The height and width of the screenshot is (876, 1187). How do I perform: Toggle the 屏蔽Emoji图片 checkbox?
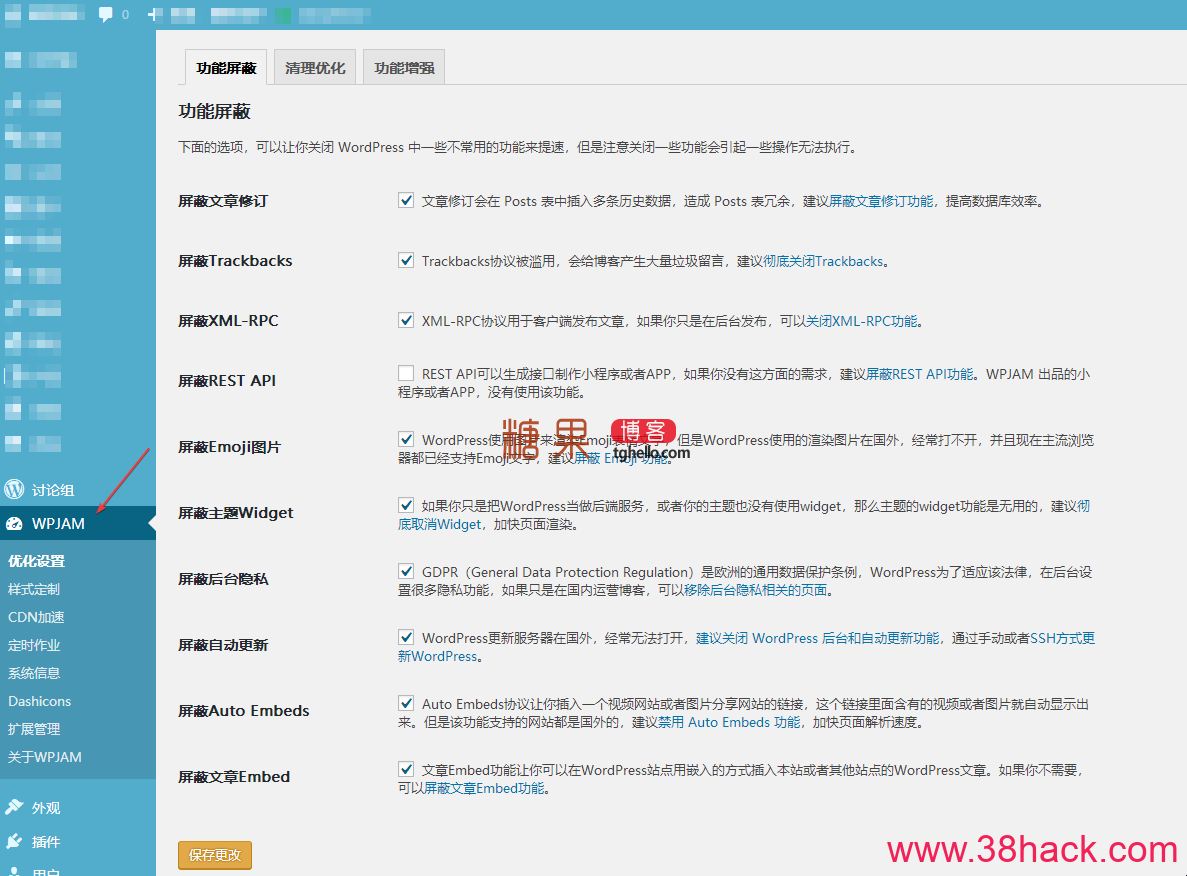[x=406, y=439]
